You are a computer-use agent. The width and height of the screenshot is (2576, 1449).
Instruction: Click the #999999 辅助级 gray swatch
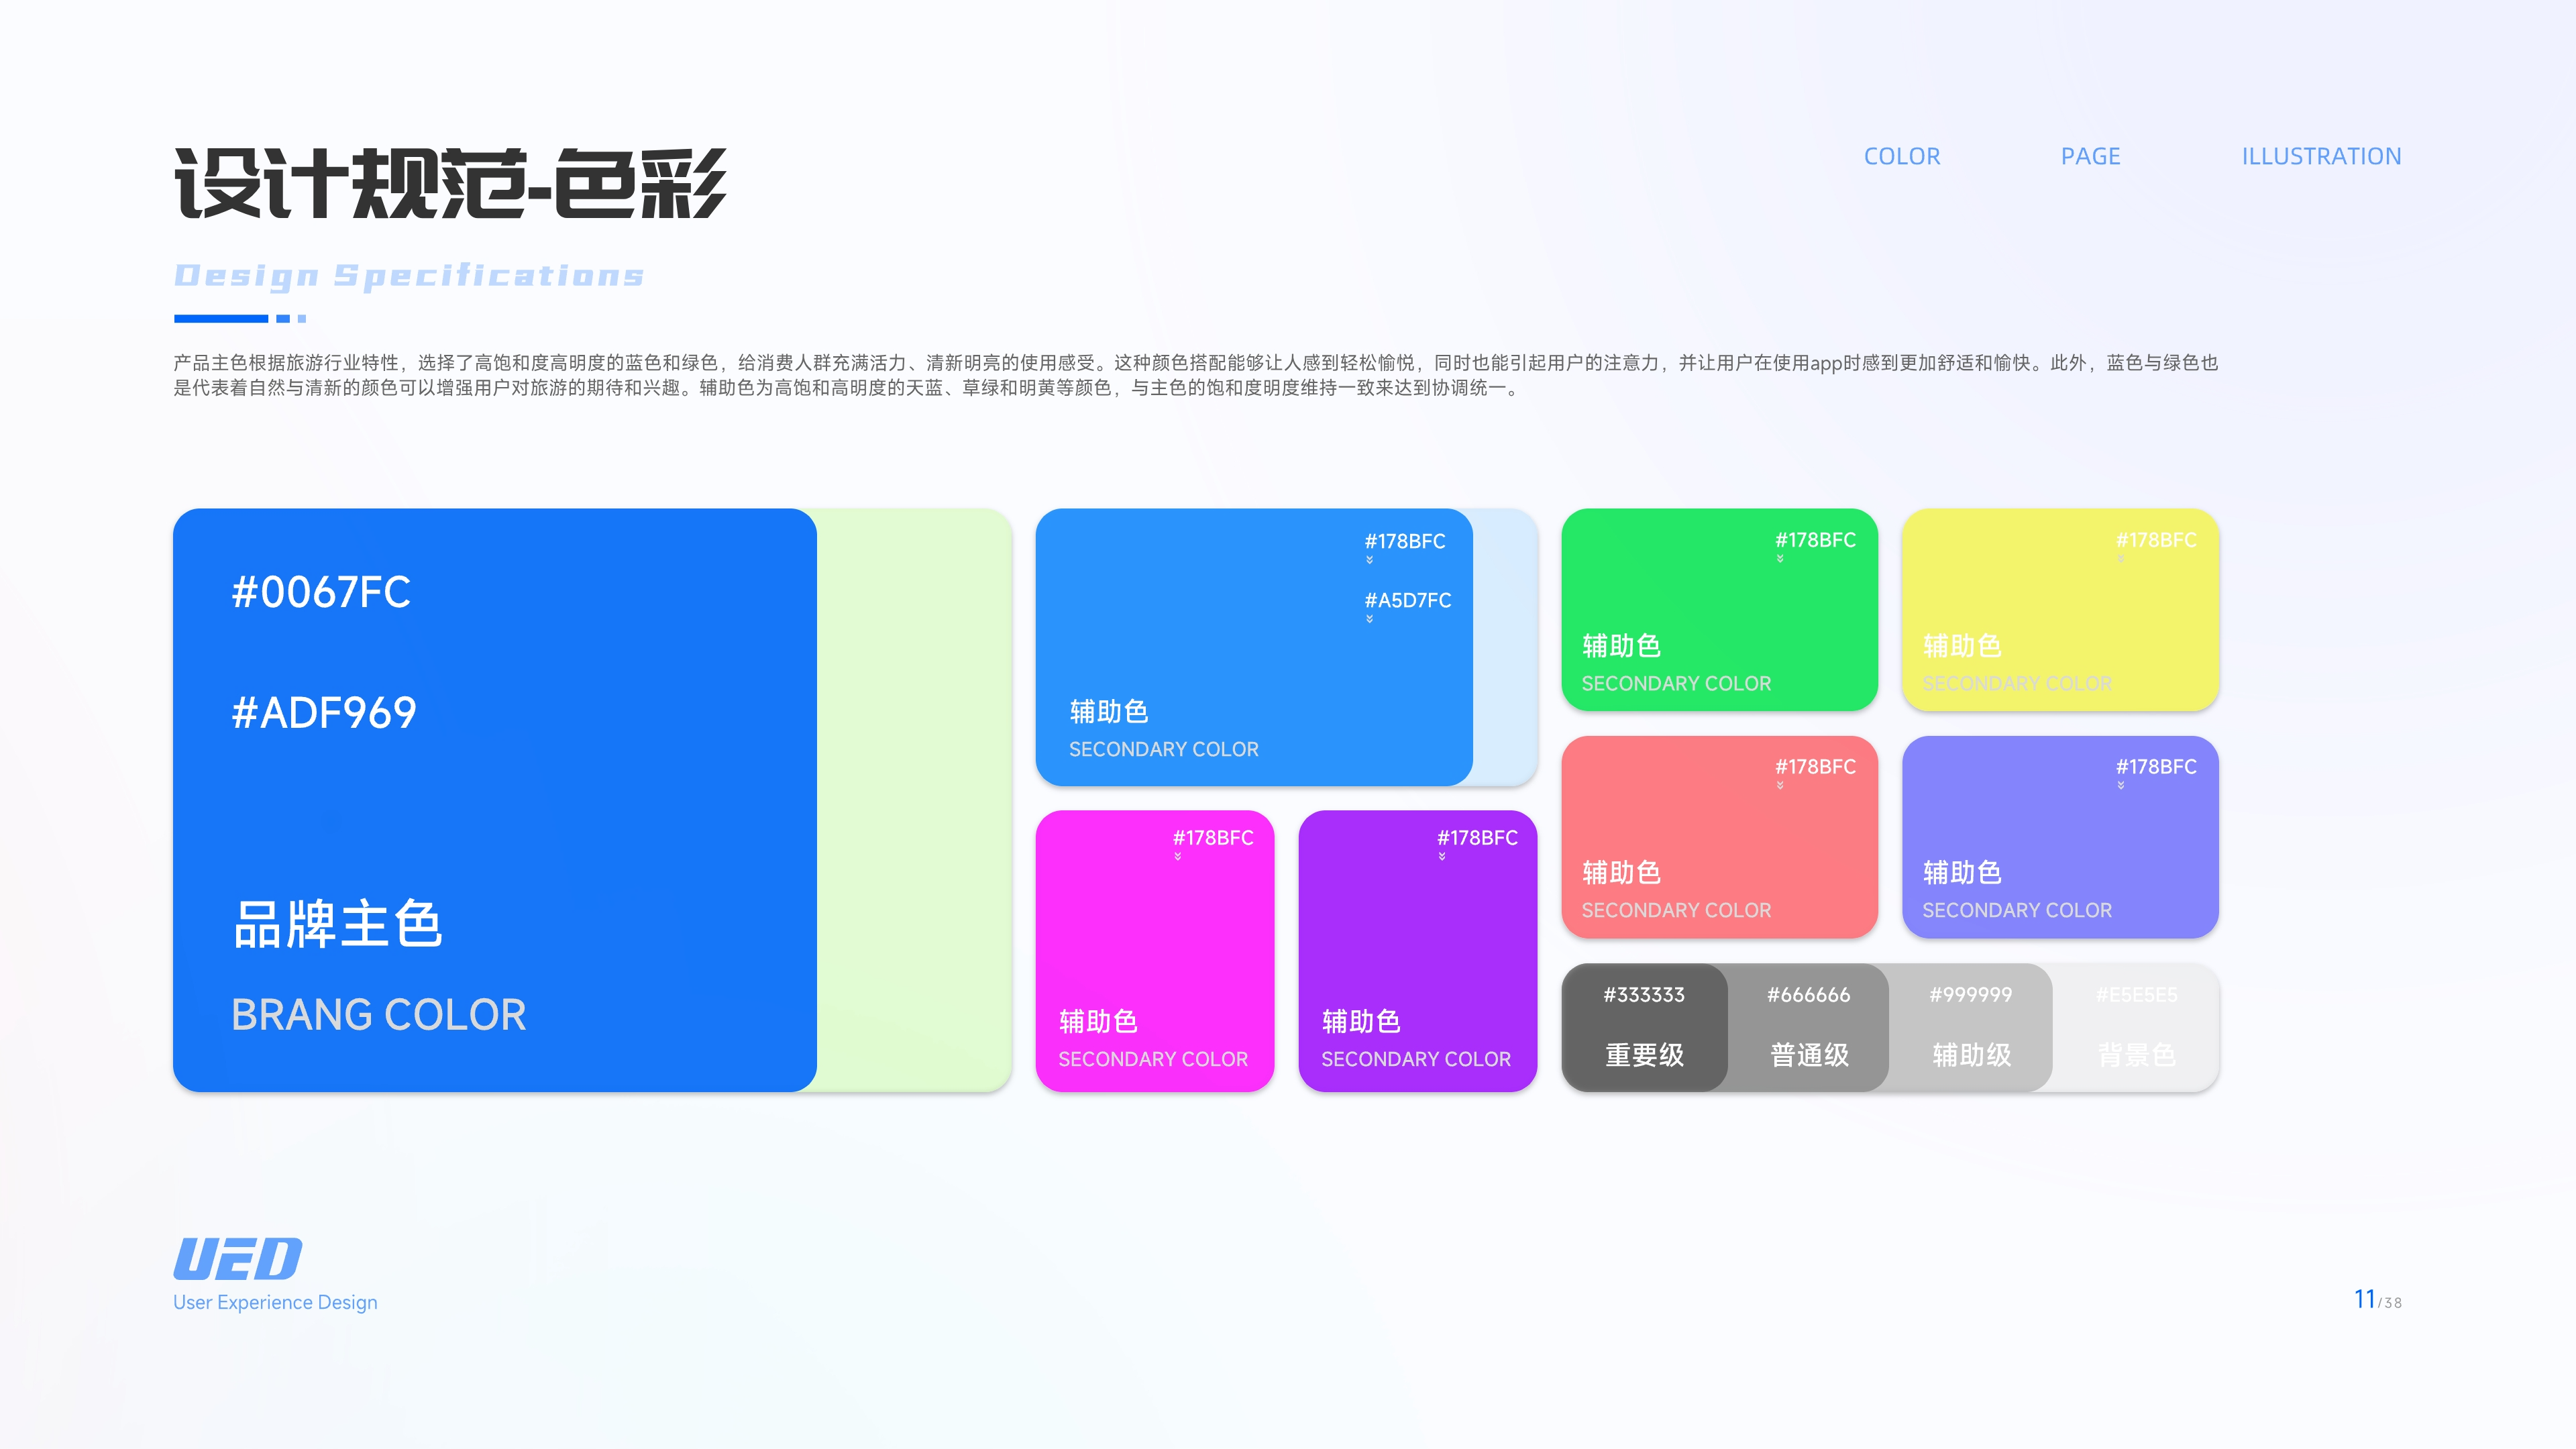pos(1970,1027)
